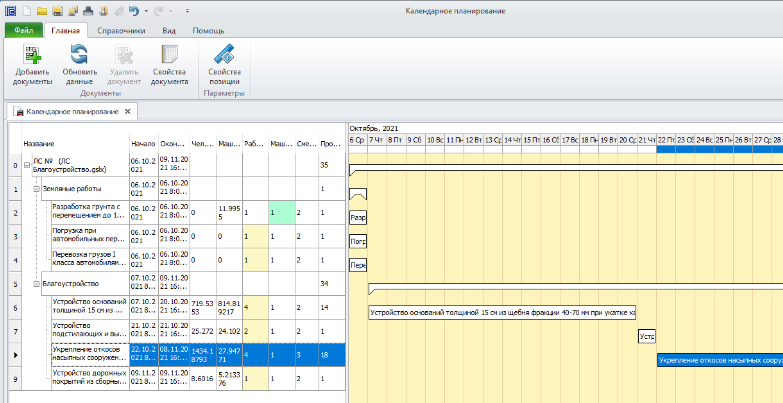Click Удалить документ button
This screenshot has width=783, height=403.
(124, 64)
